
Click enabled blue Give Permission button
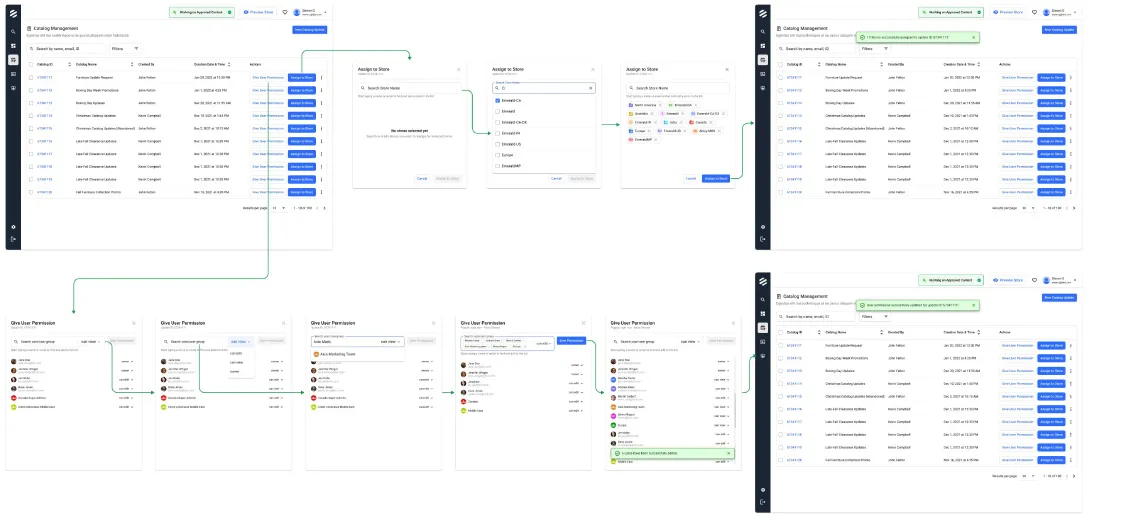click(571, 340)
